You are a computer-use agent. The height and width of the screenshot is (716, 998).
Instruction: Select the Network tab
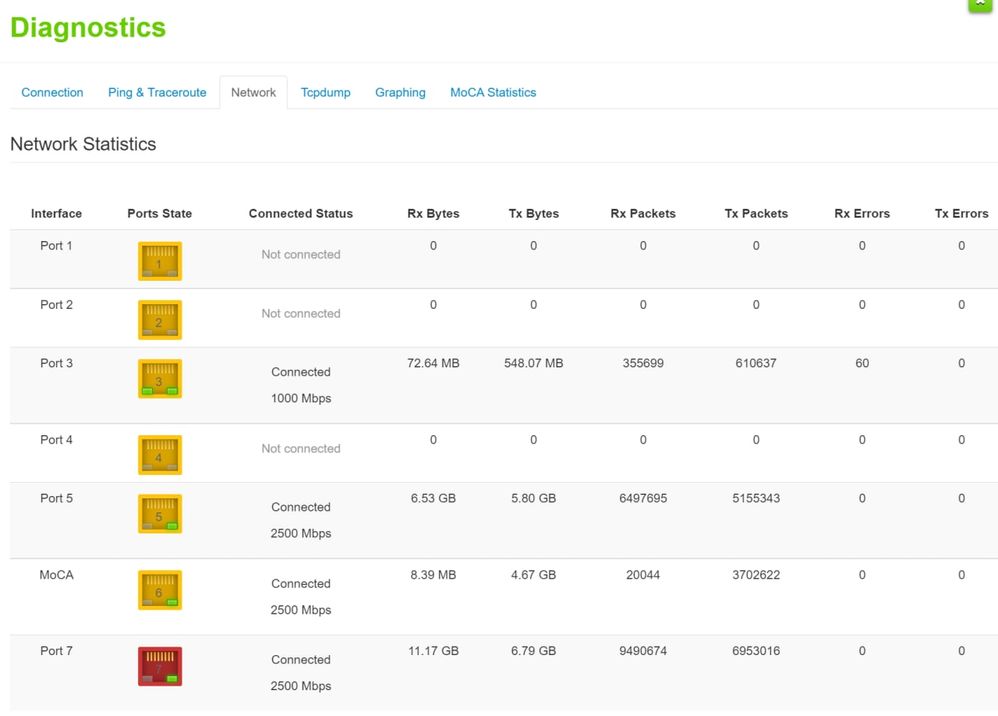(253, 92)
